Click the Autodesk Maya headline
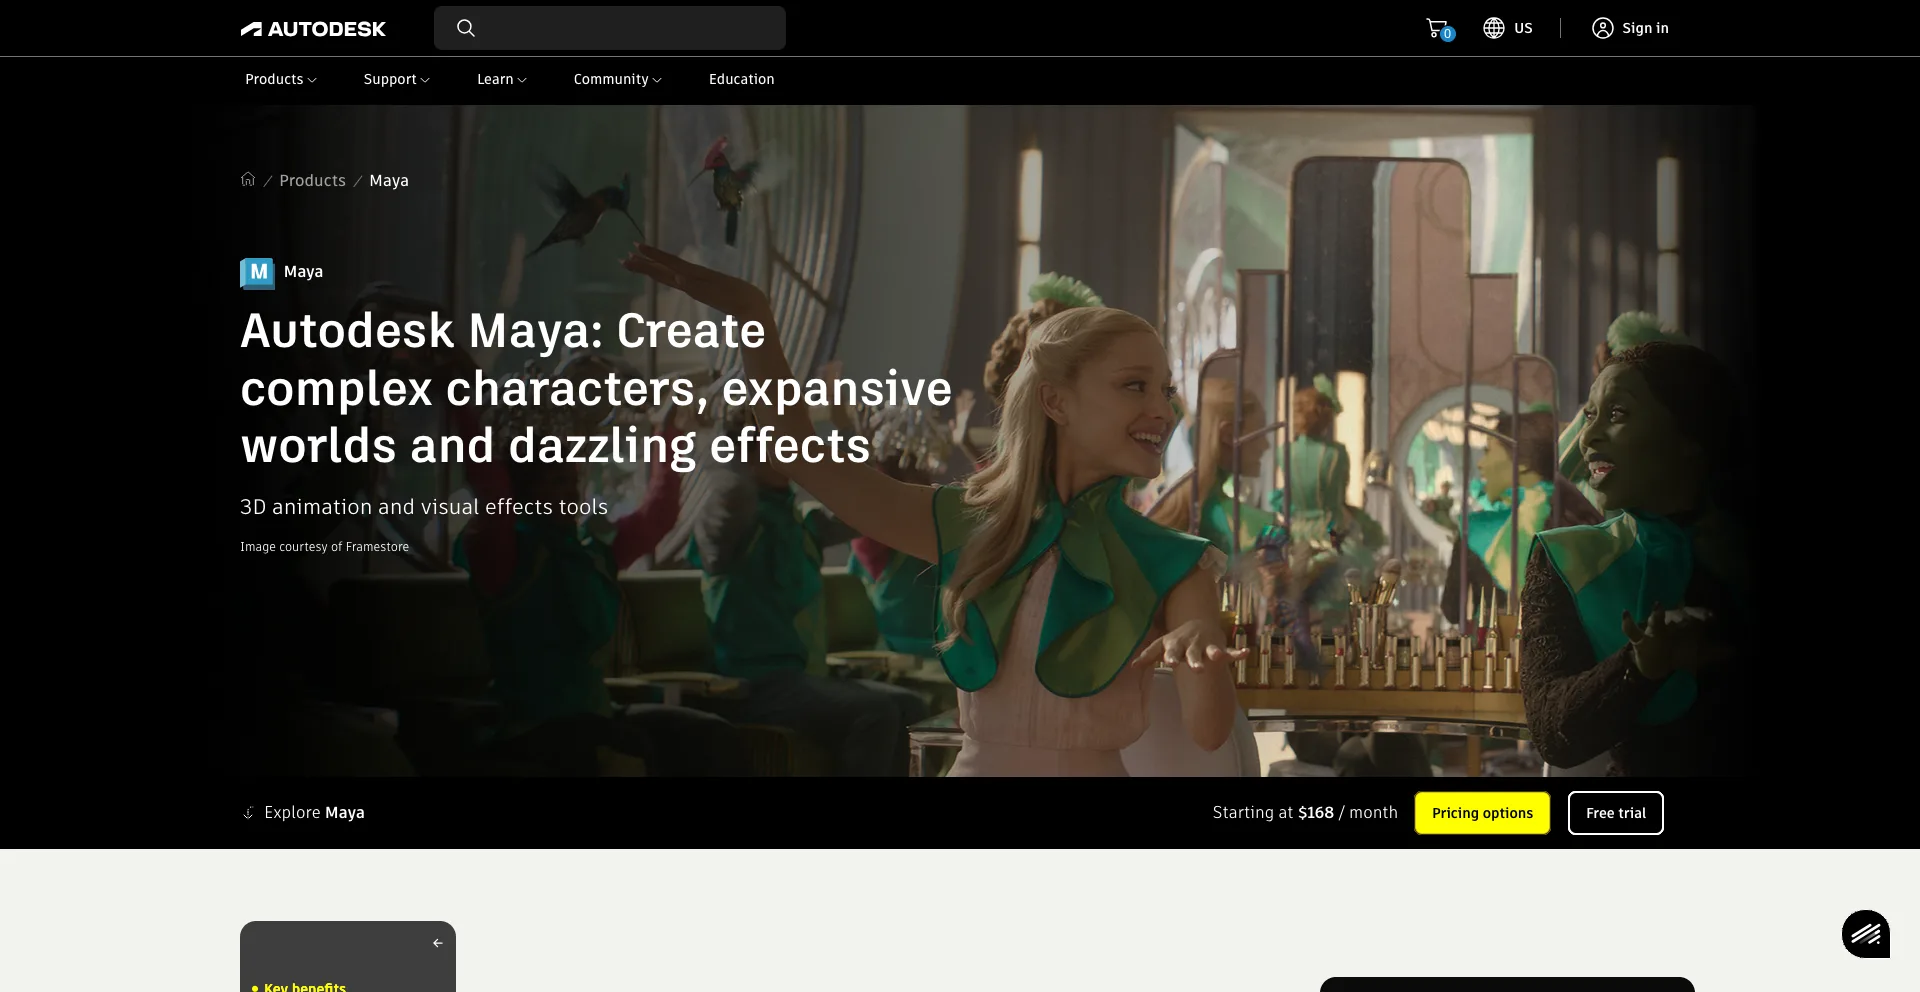 coord(596,388)
